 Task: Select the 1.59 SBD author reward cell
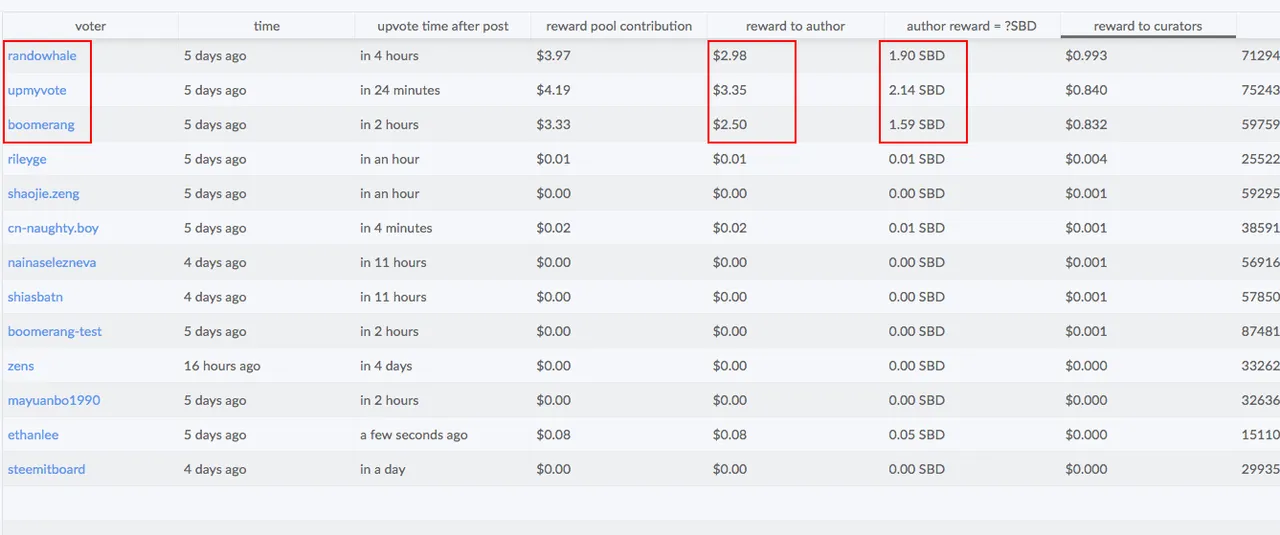917,125
